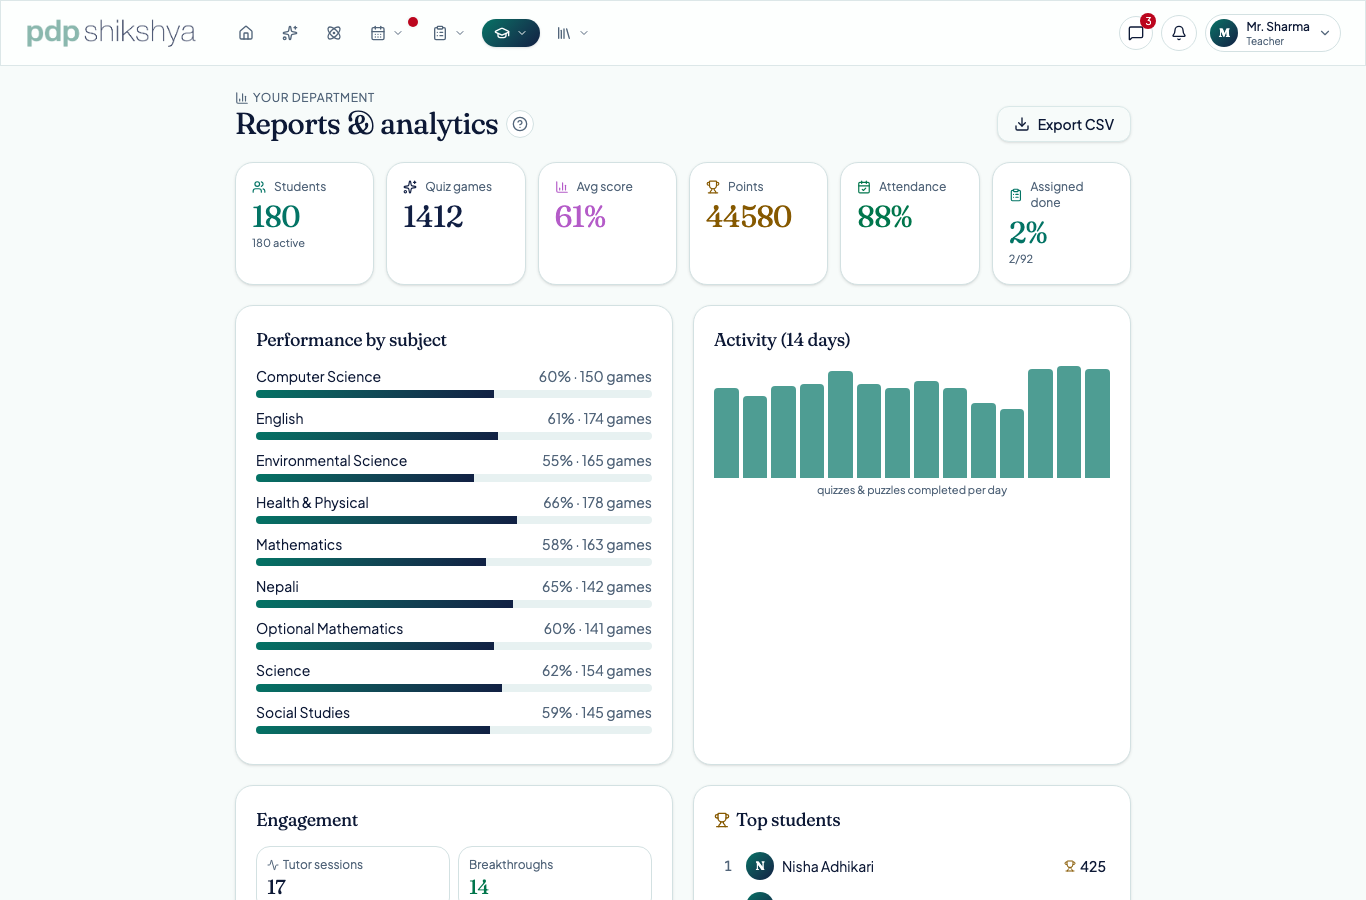Click the Top students trophy icon
The image size is (1366, 900).
[x=722, y=820]
